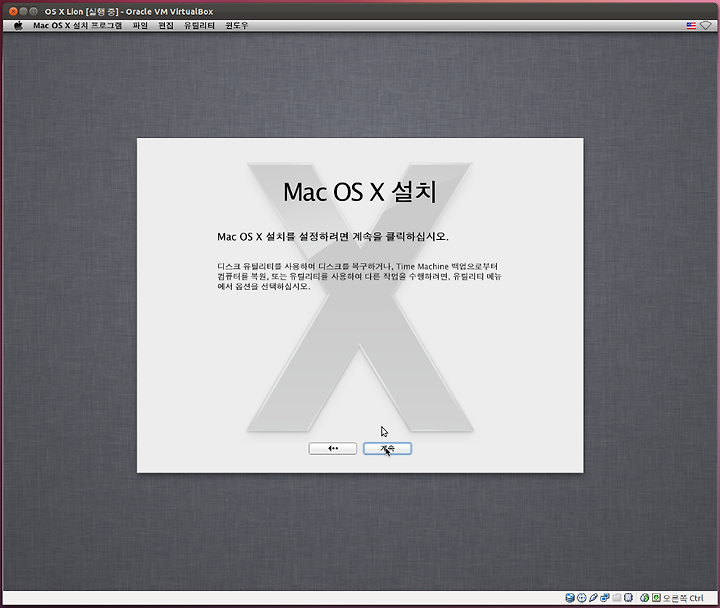Click the VirtualBox shared folders icon

[617, 597]
